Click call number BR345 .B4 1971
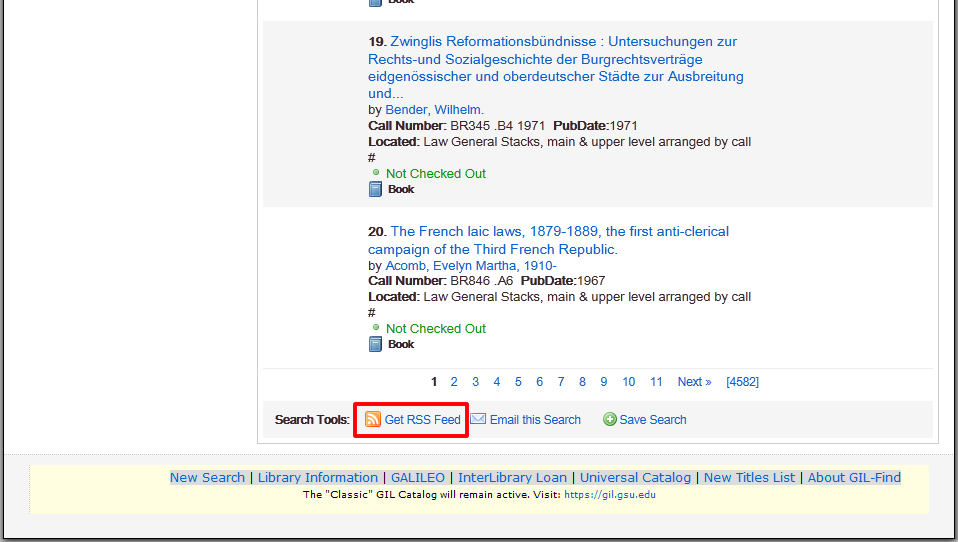958x542 pixels. tap(497, 126)
